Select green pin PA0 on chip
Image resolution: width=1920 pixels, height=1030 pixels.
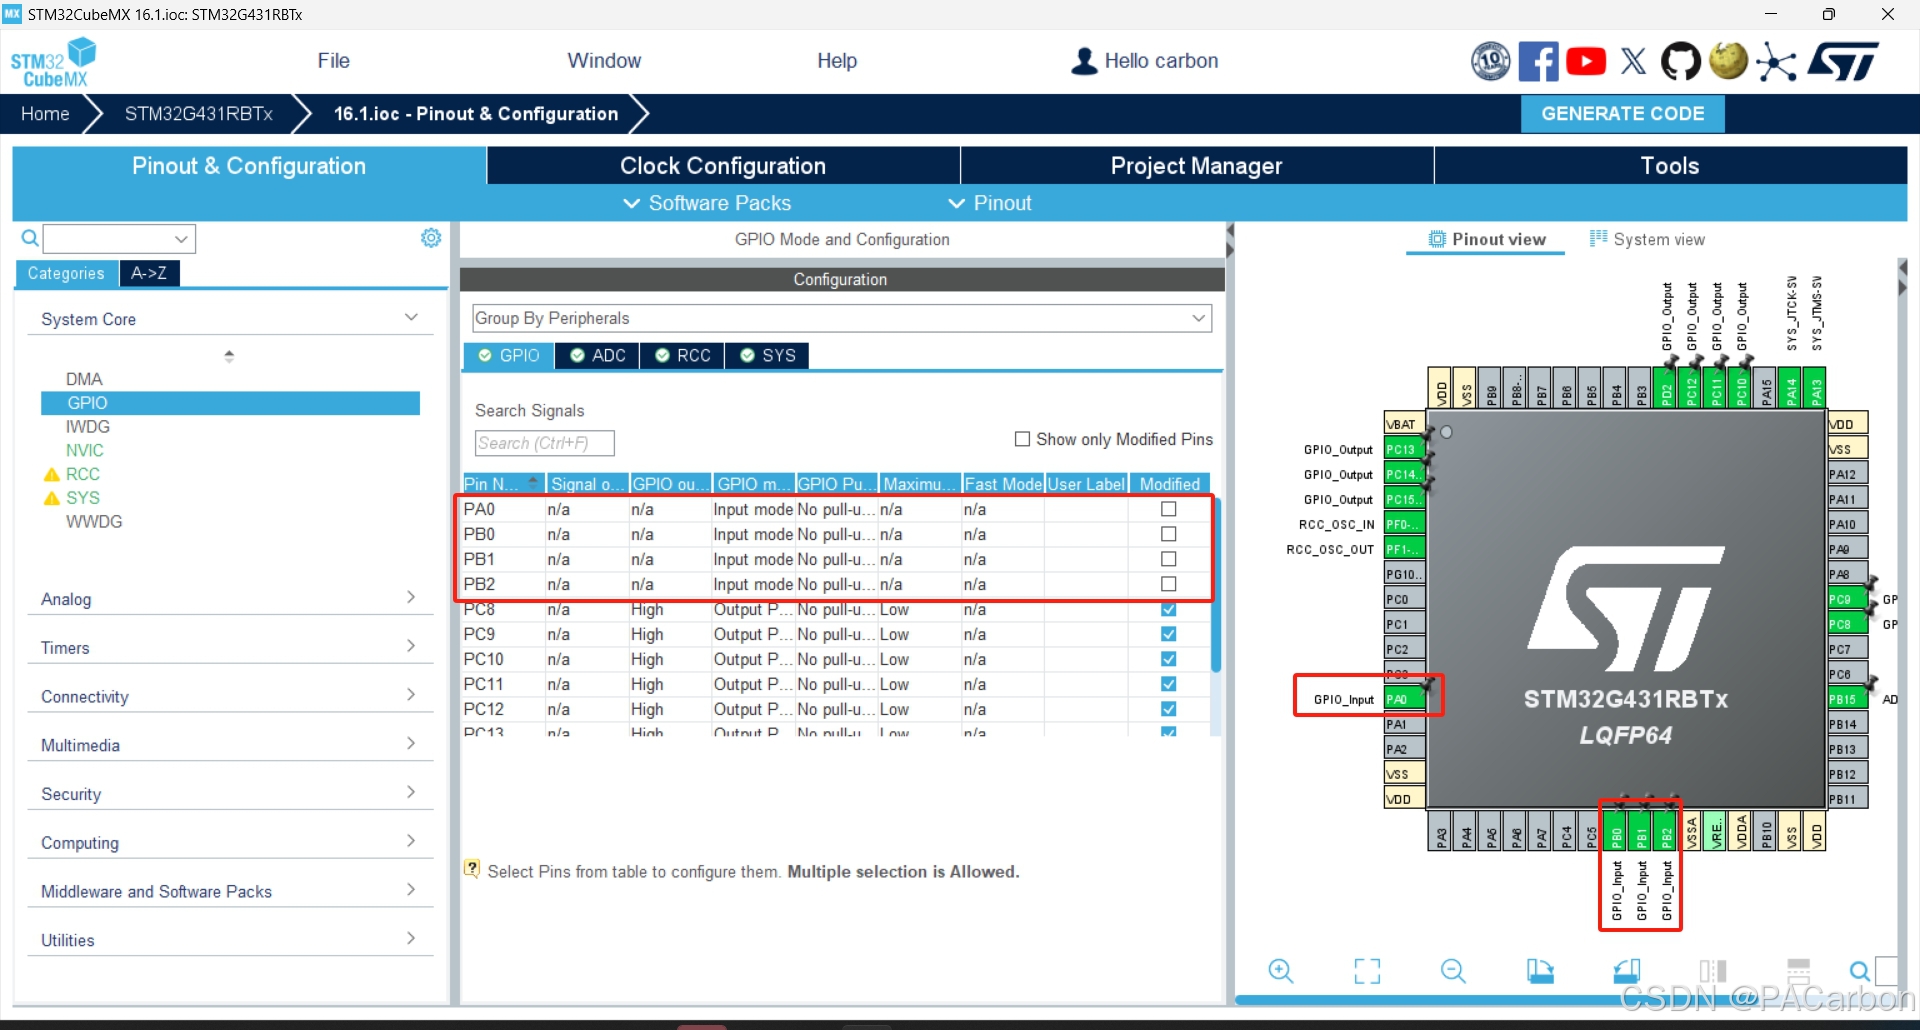point(1403,699)
